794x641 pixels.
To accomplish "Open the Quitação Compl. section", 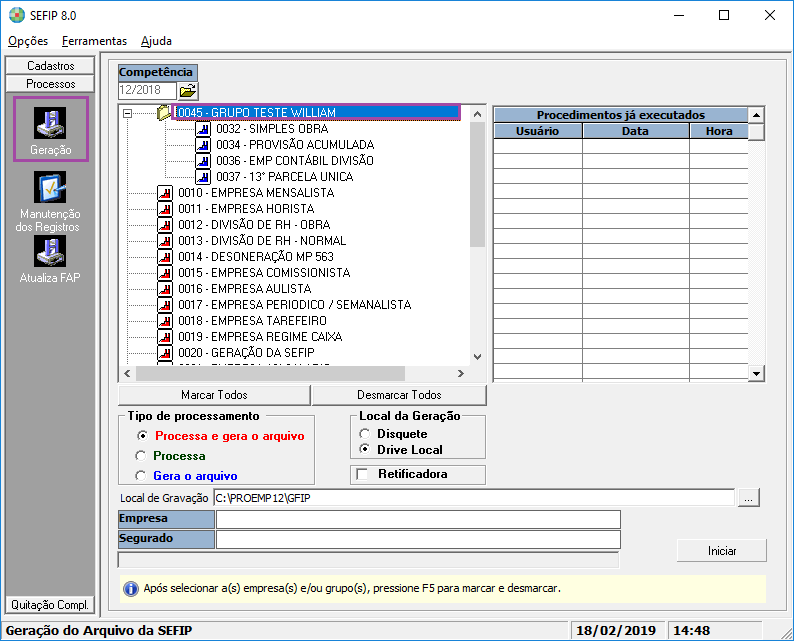I will pyautogui.click(x=50, y=605).
